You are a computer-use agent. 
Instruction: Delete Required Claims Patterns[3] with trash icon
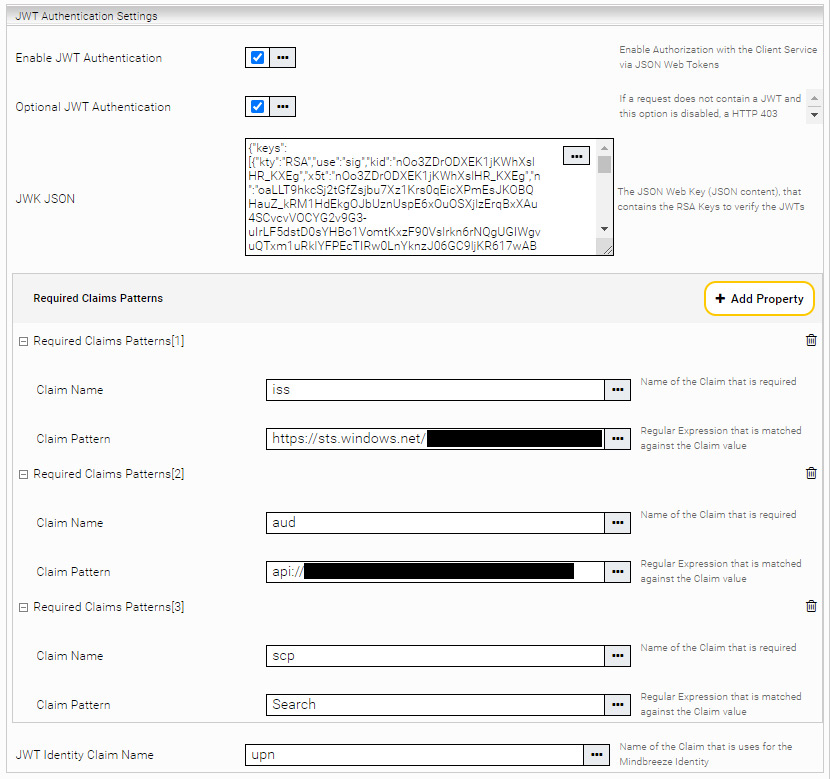coord(811,606)
